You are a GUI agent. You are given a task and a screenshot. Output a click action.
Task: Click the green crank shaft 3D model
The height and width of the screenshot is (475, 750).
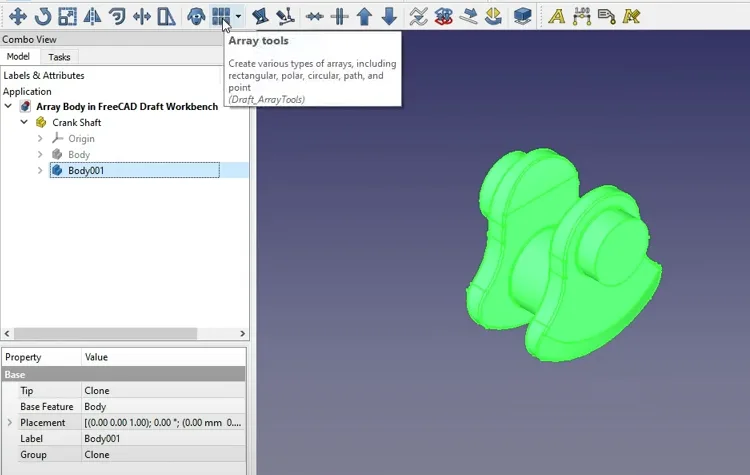click(x=563, y=254)
